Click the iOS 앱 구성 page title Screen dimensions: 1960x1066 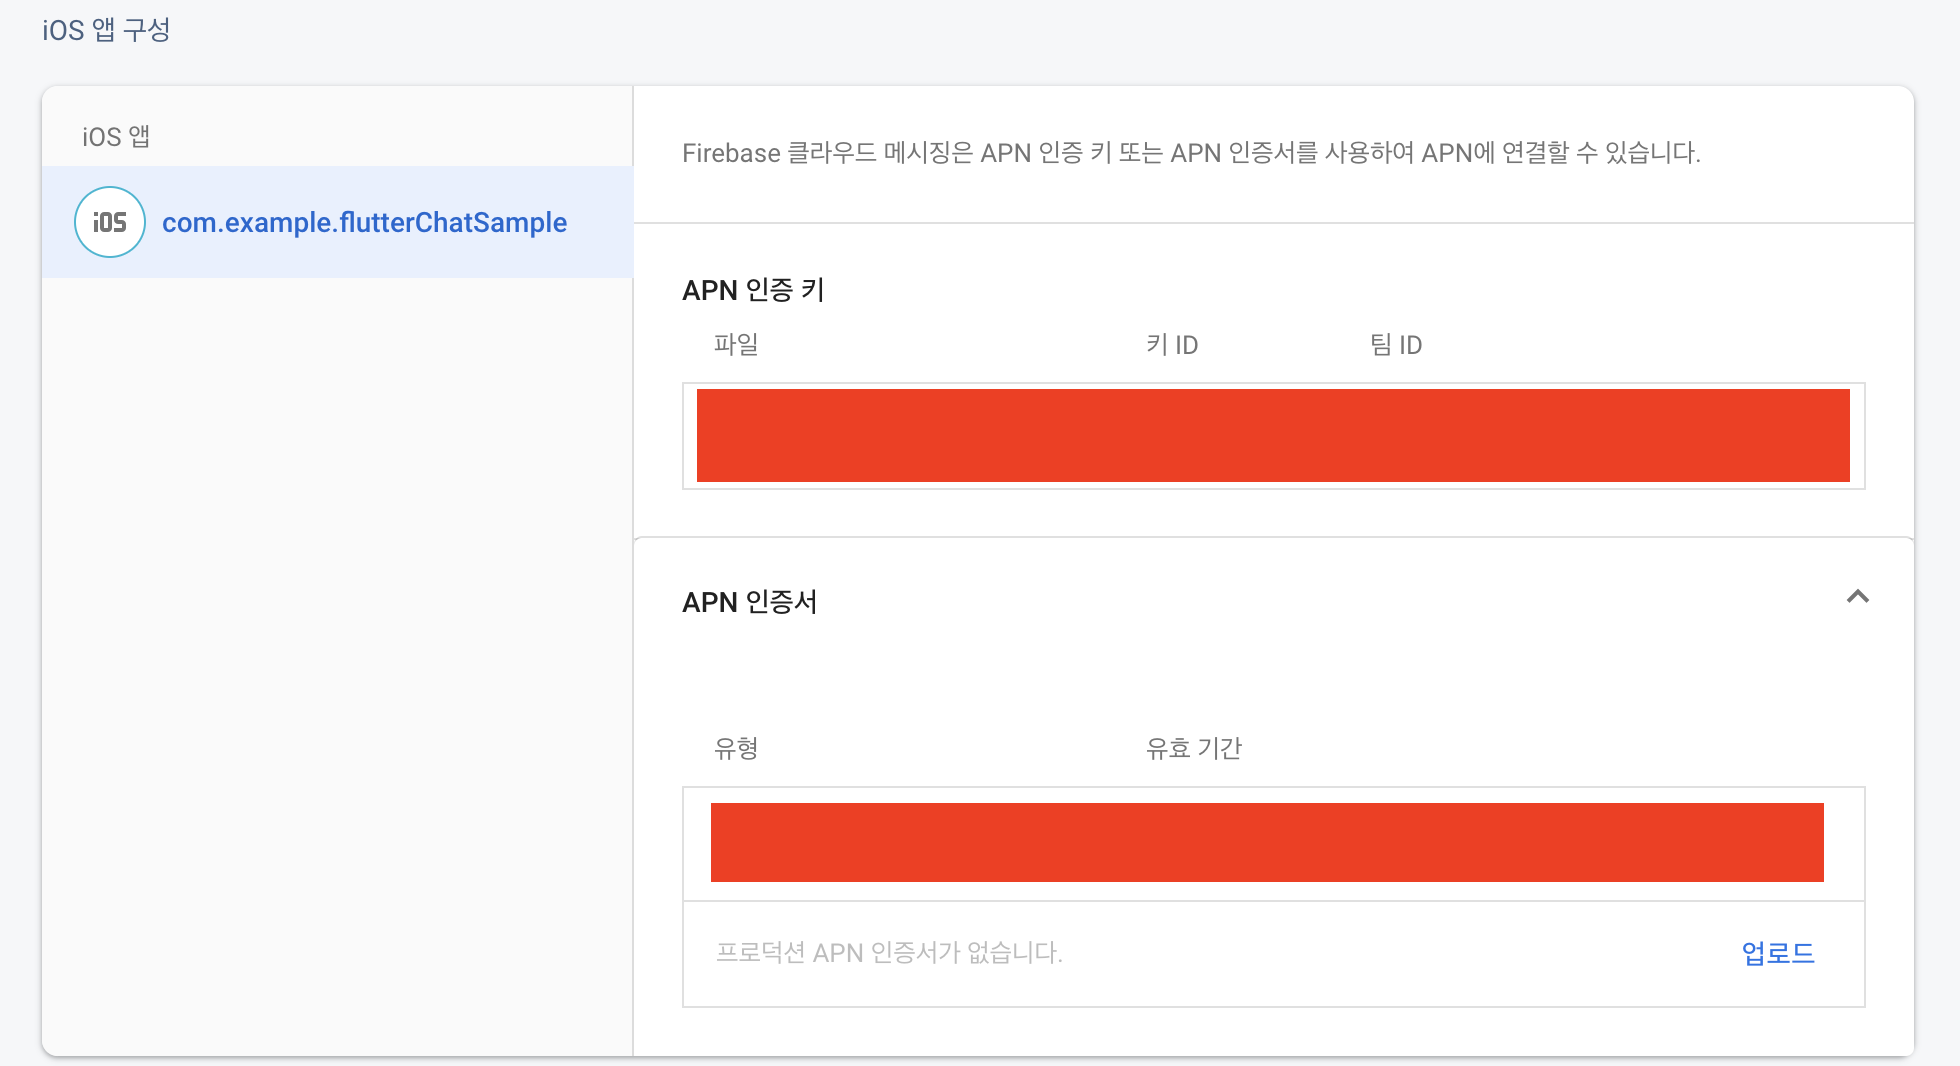coord(106,30)
